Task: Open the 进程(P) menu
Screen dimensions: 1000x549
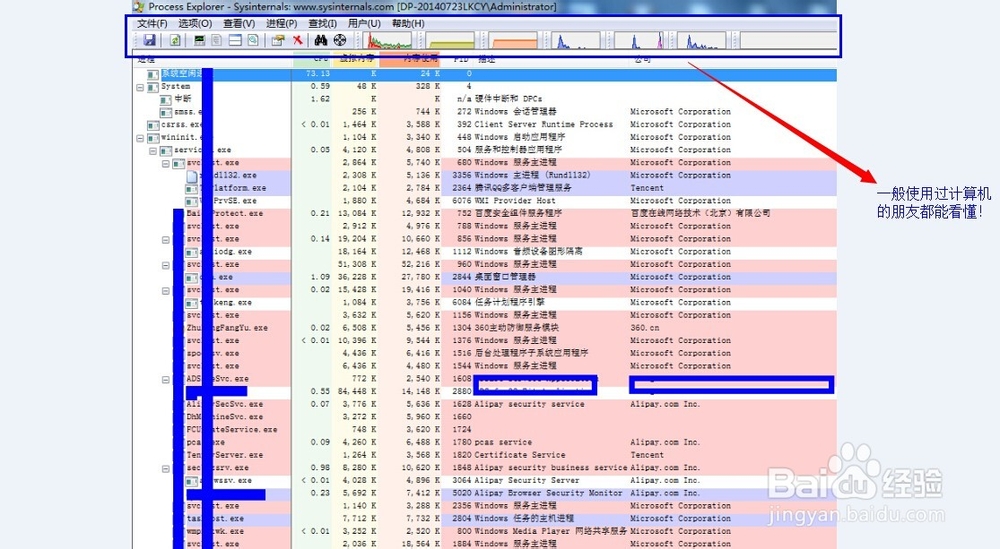Action: 281,23
